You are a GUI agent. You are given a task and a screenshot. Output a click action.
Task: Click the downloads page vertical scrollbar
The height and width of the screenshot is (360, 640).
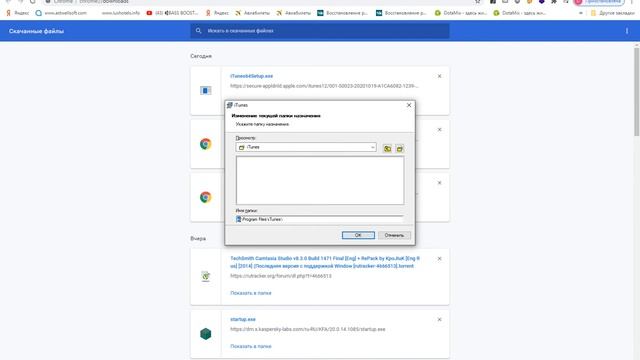click(x=636, y=92)
